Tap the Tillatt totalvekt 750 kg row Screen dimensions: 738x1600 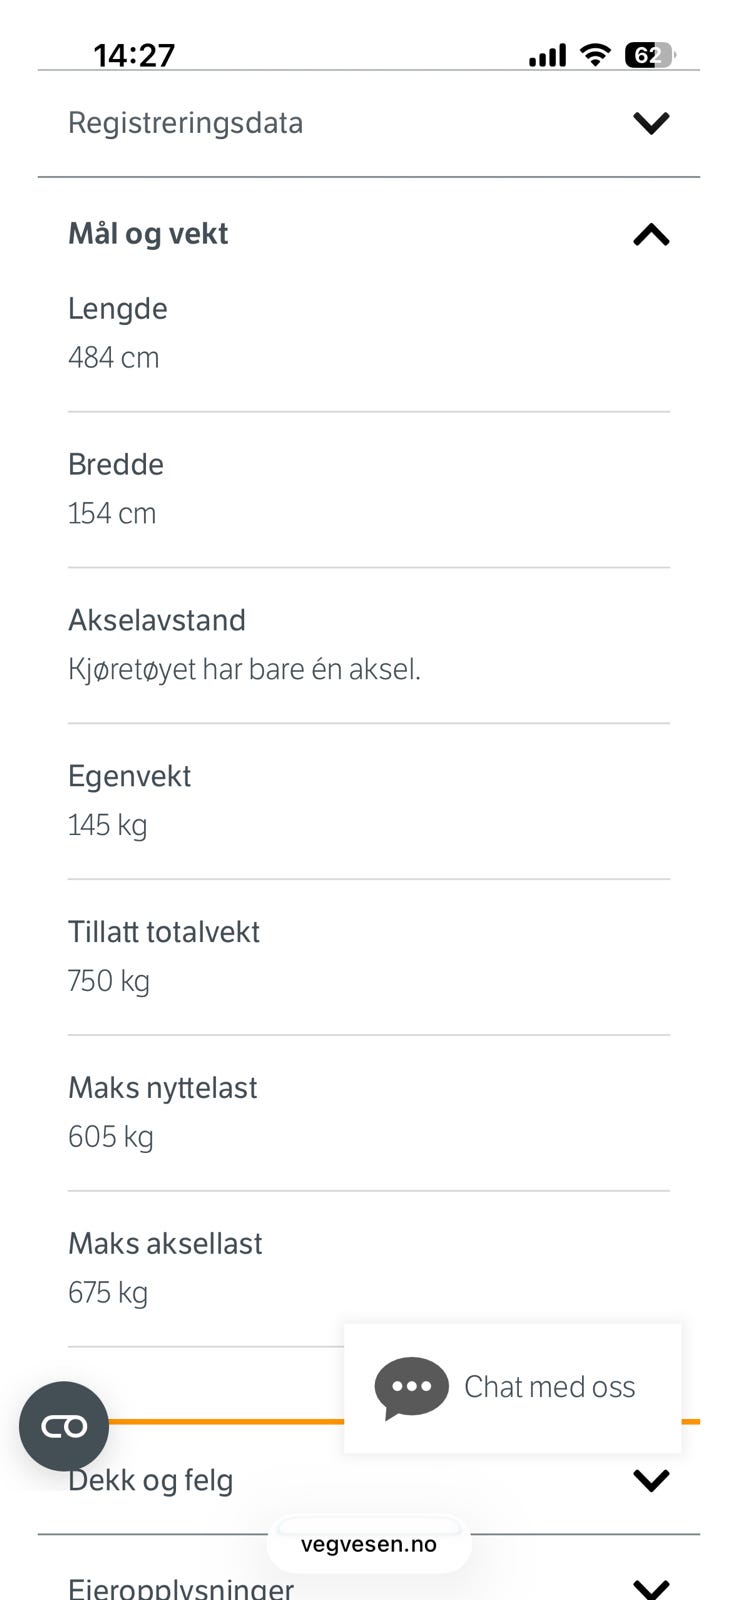pyautogui.click(x=369, y=957)
